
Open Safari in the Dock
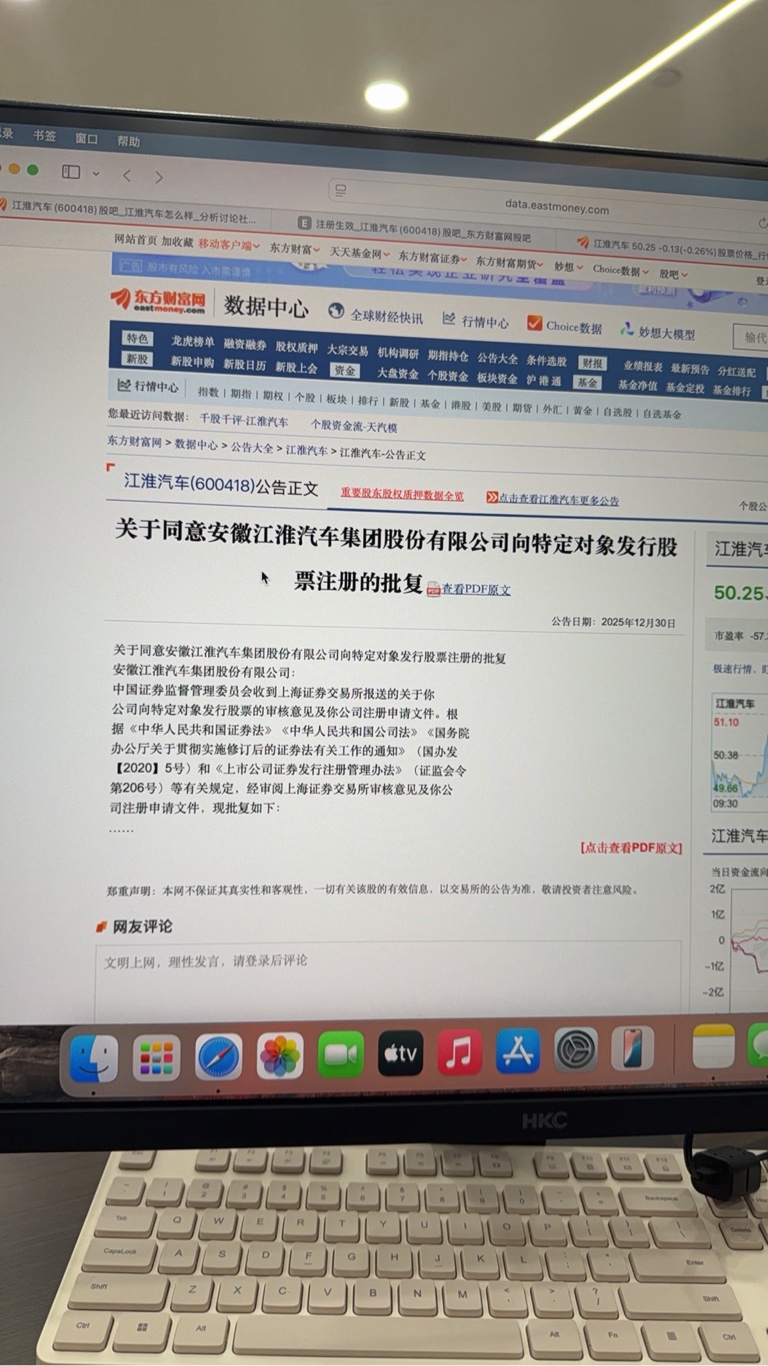click(218, 1057)
